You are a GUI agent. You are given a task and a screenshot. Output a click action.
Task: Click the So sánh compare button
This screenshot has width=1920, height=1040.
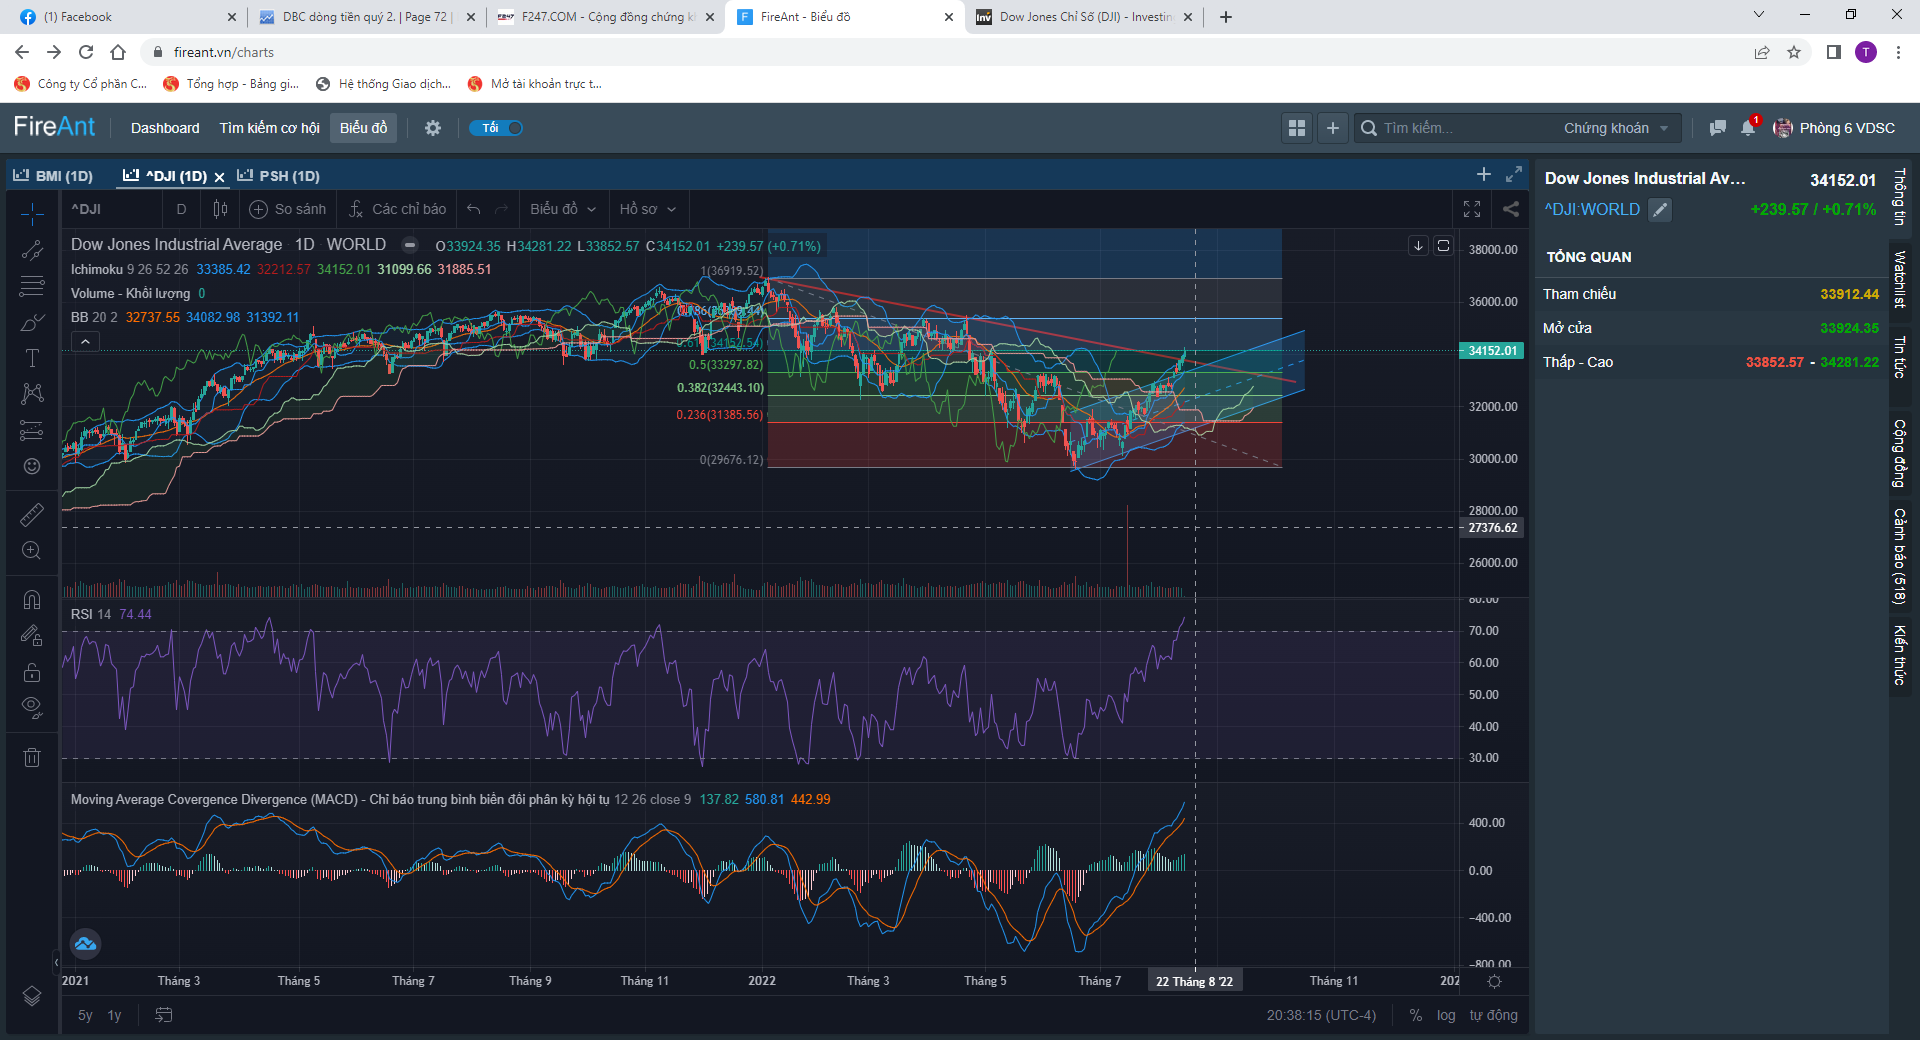288,209
